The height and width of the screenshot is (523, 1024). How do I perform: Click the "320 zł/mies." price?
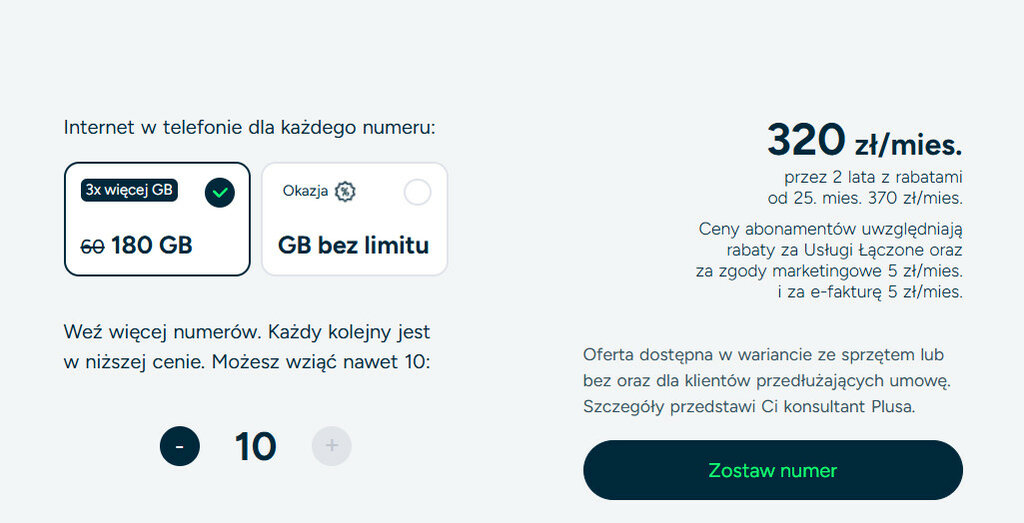[864, 141]
